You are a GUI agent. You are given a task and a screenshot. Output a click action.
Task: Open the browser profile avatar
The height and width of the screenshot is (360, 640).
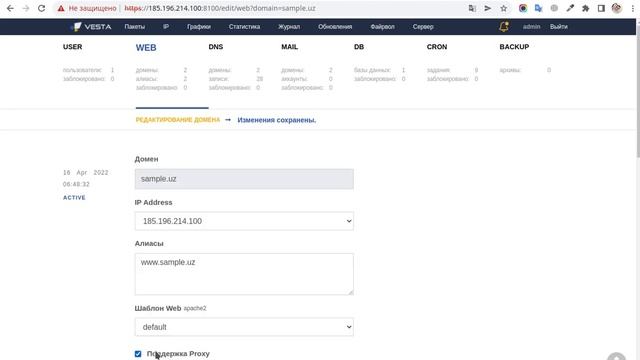(x=617, y=8)
